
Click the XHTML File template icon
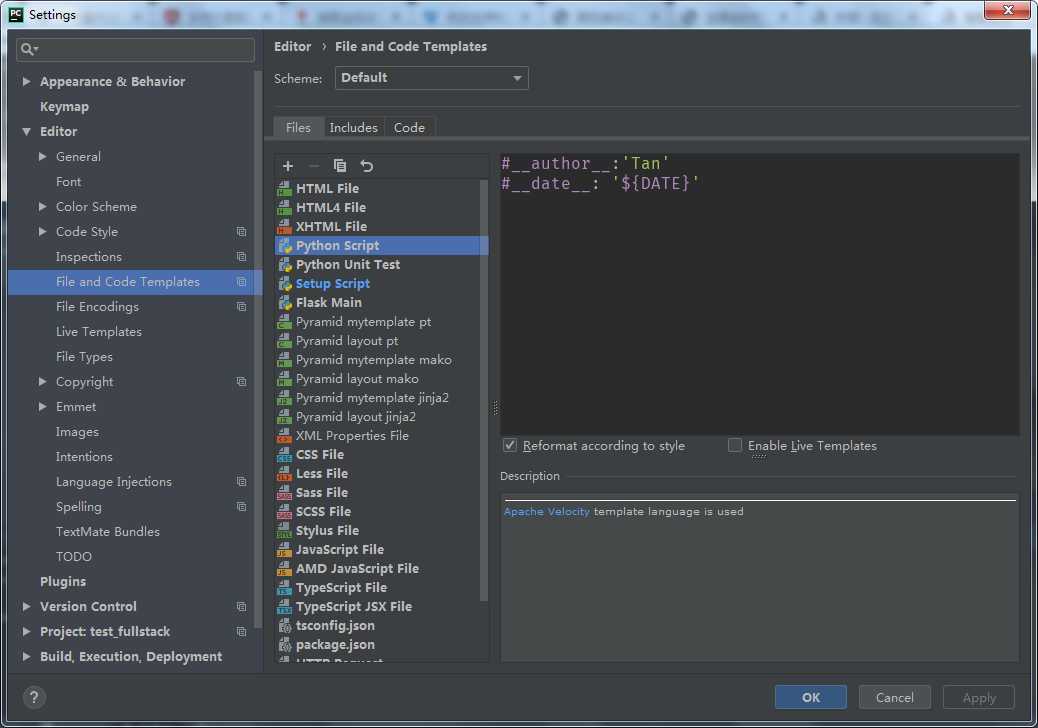coord(285,226)
